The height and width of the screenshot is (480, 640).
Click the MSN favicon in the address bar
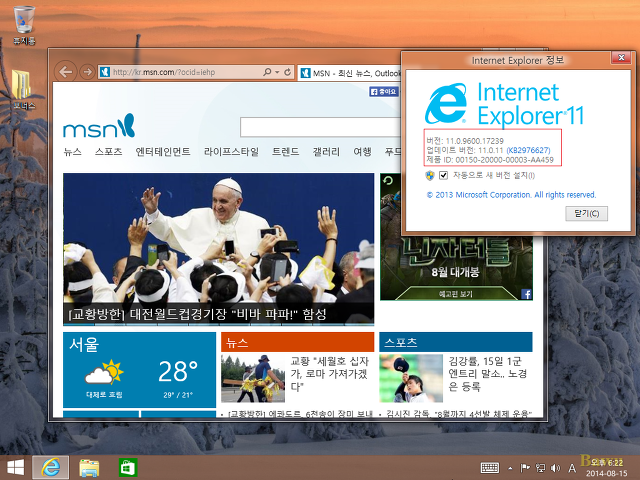[105, 72]
